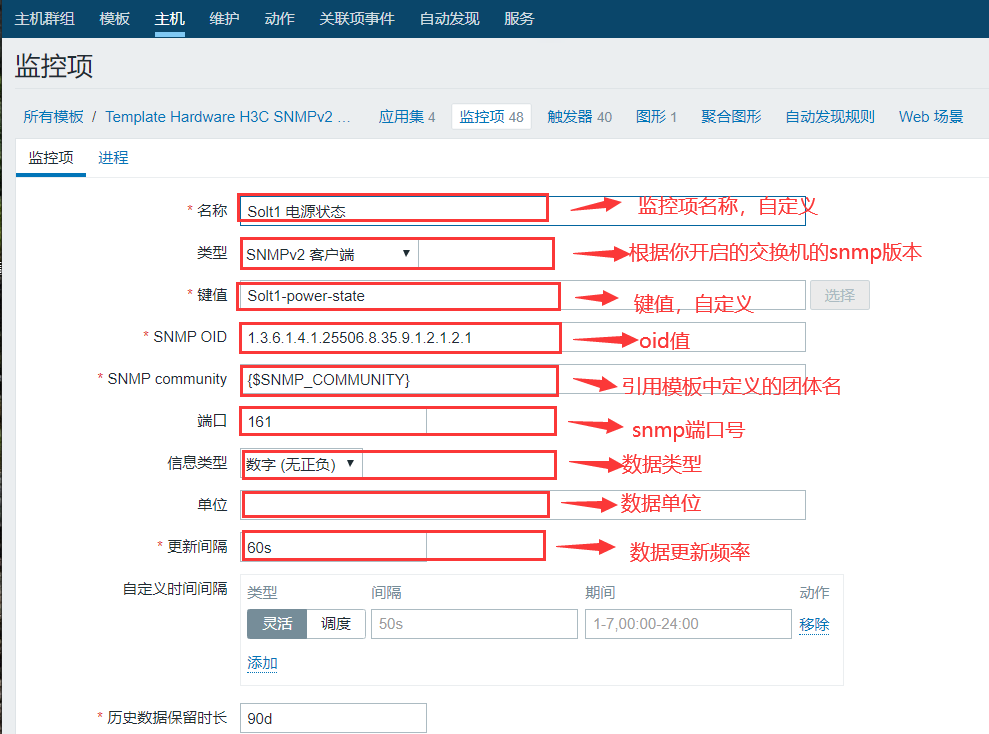This screenshot has width=989, height=734.
Task: Open the 关联项事件 menu item
Action: click(357, 19)
